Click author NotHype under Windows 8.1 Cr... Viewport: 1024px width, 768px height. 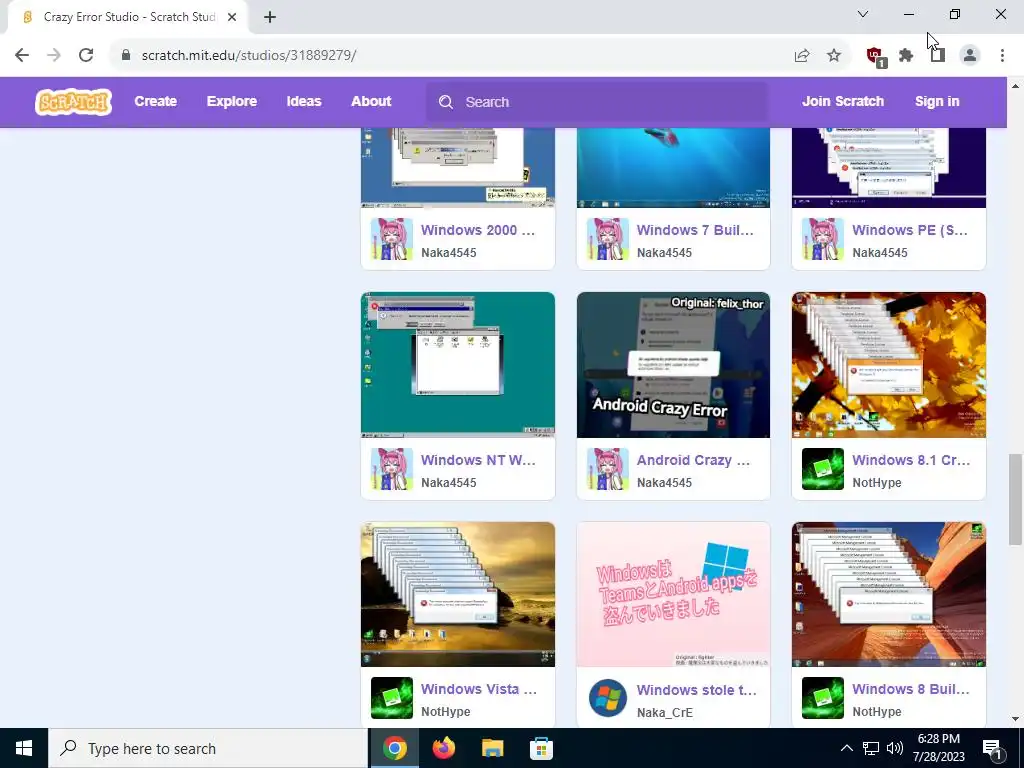(876, 483)
